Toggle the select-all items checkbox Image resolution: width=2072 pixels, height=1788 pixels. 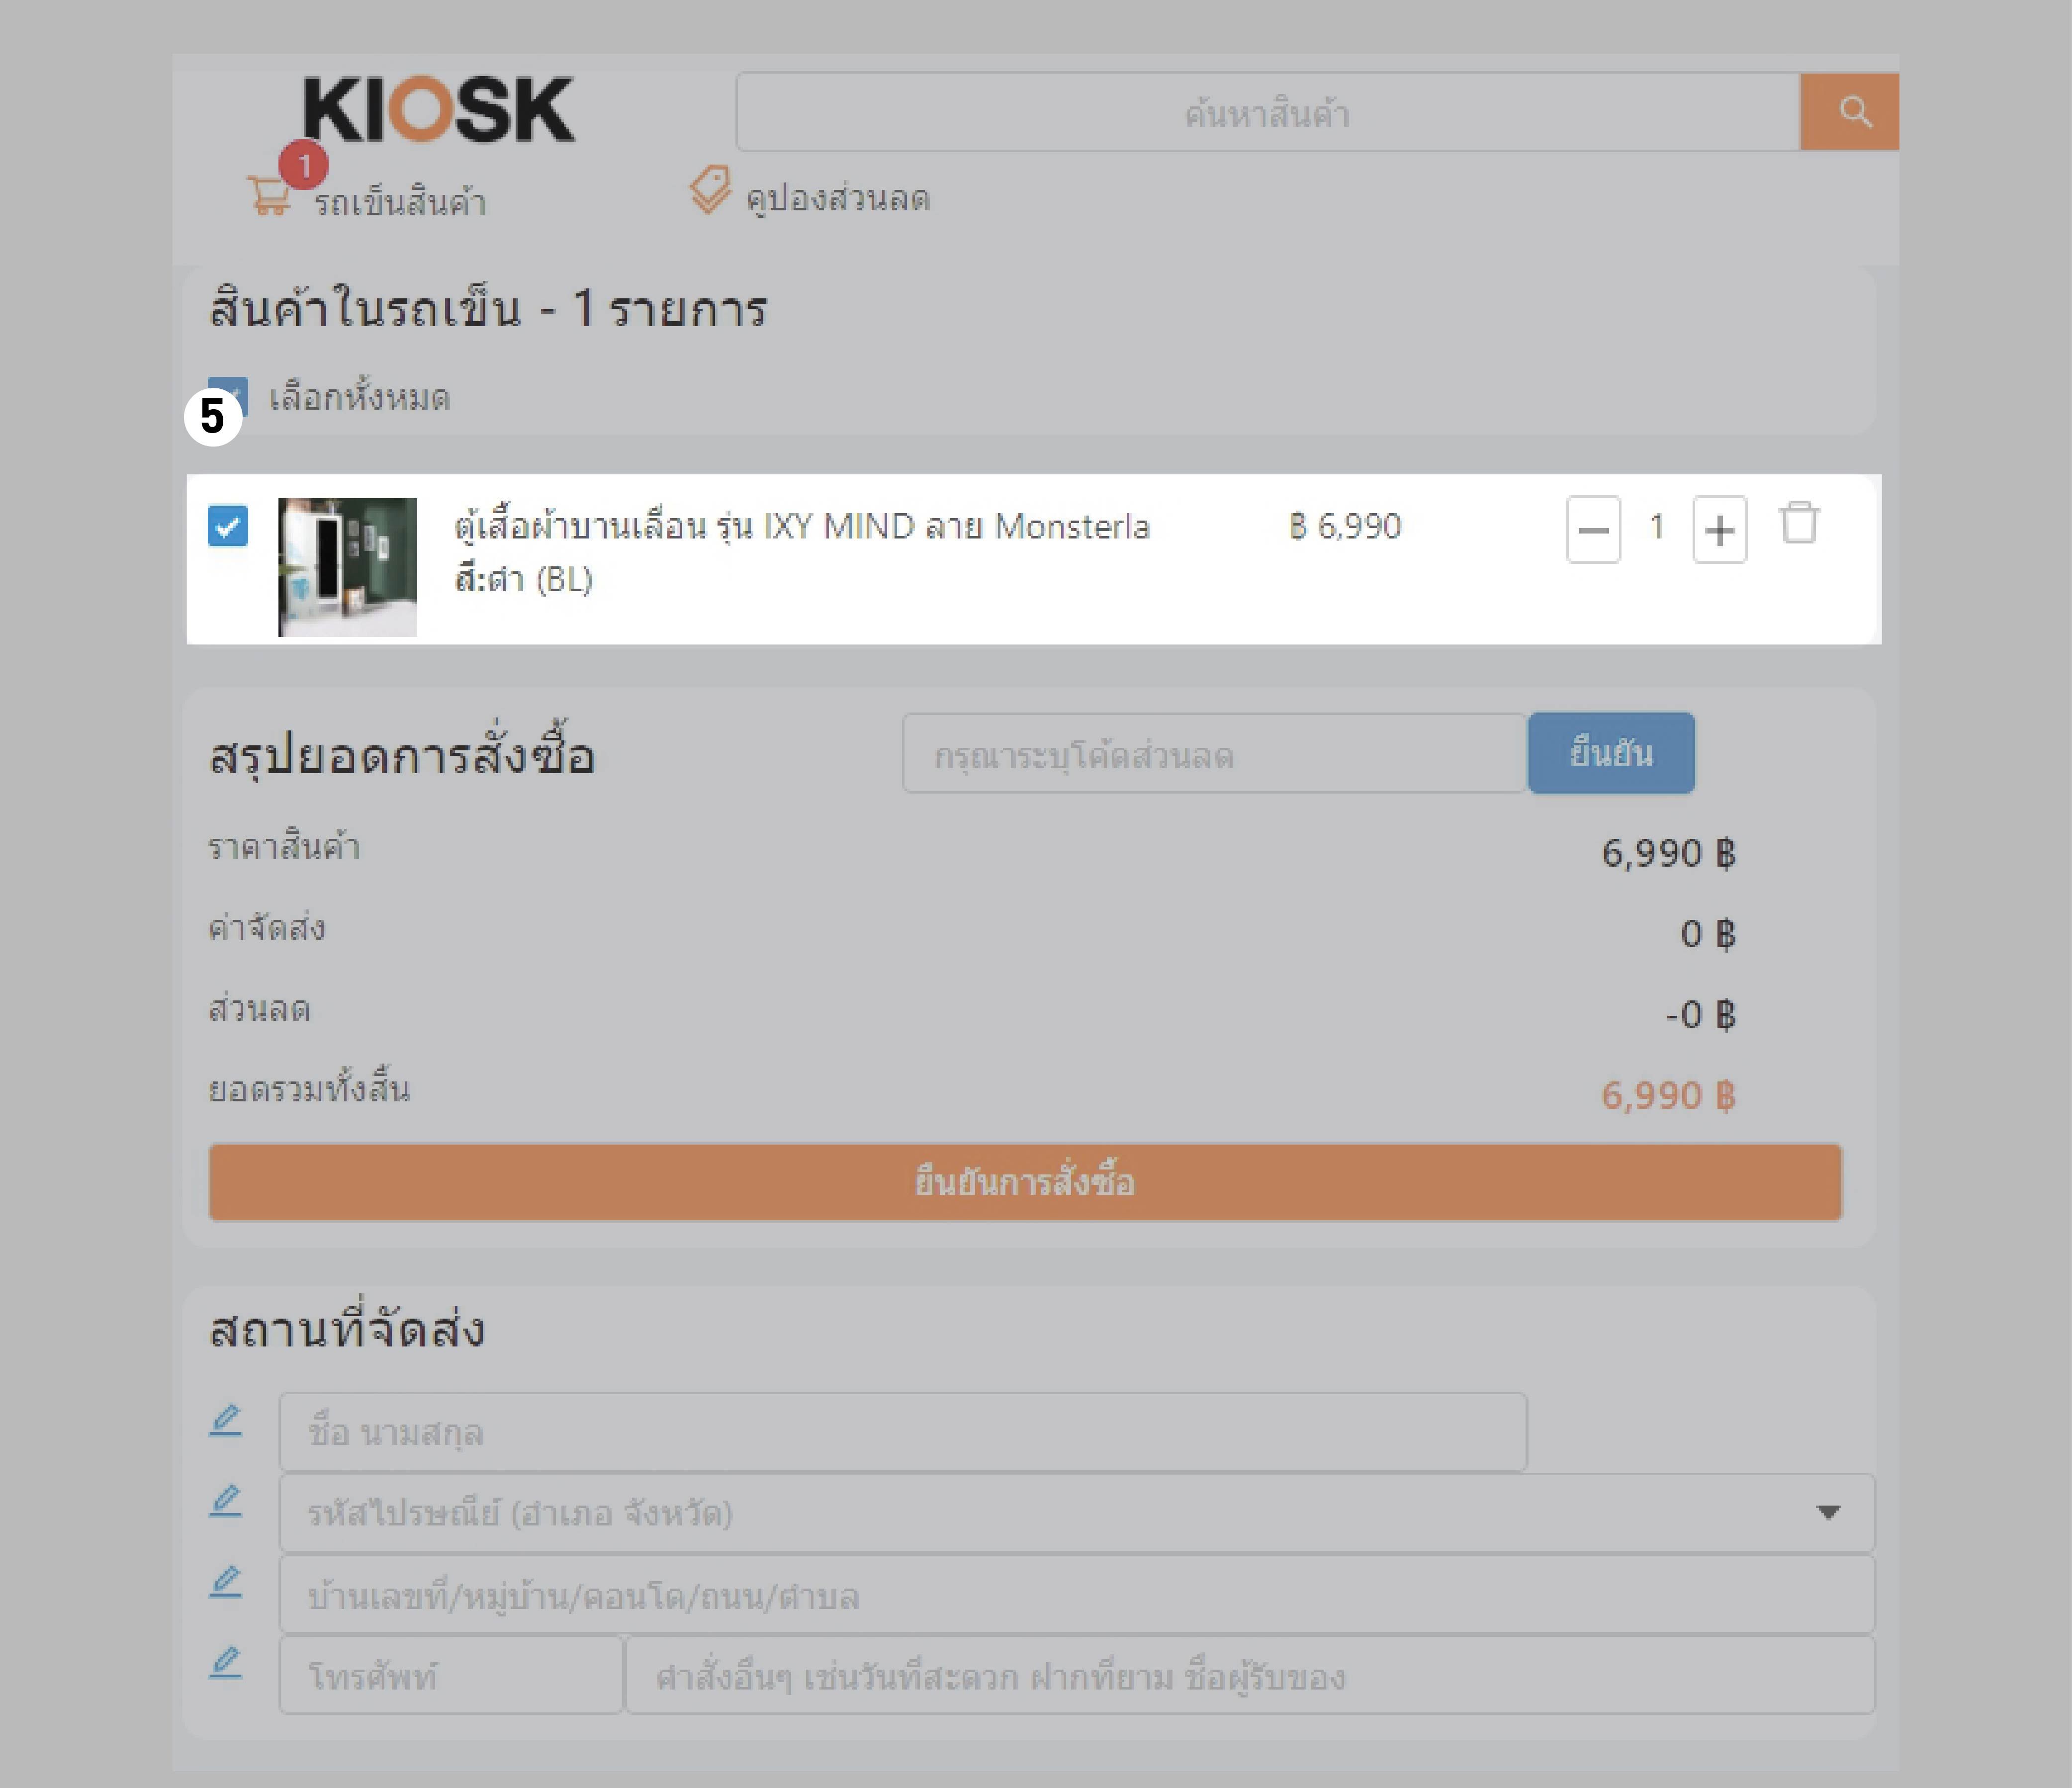pos(229,396)
